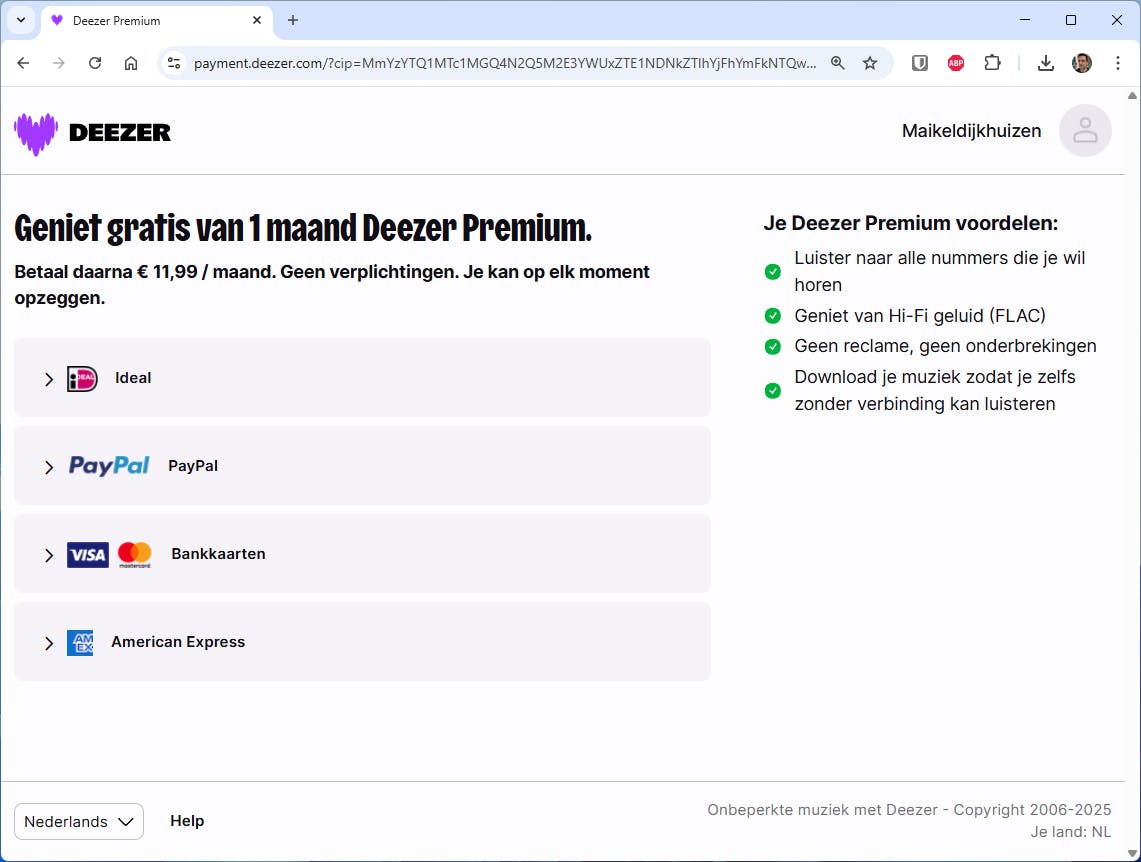Click the downloads icon in the toolbar

(1046, 62)
